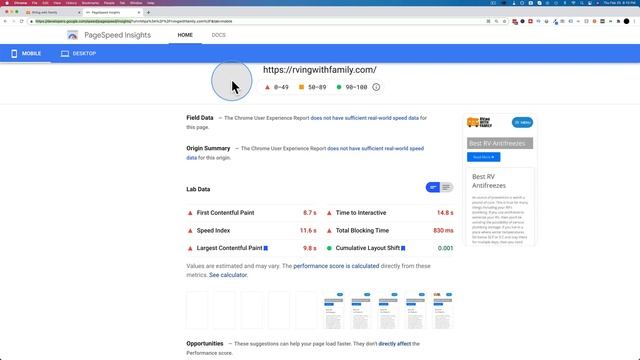
Task: Click the Total Blocking Time metric label
Action: pyautogui.click(x=362, y=231)
